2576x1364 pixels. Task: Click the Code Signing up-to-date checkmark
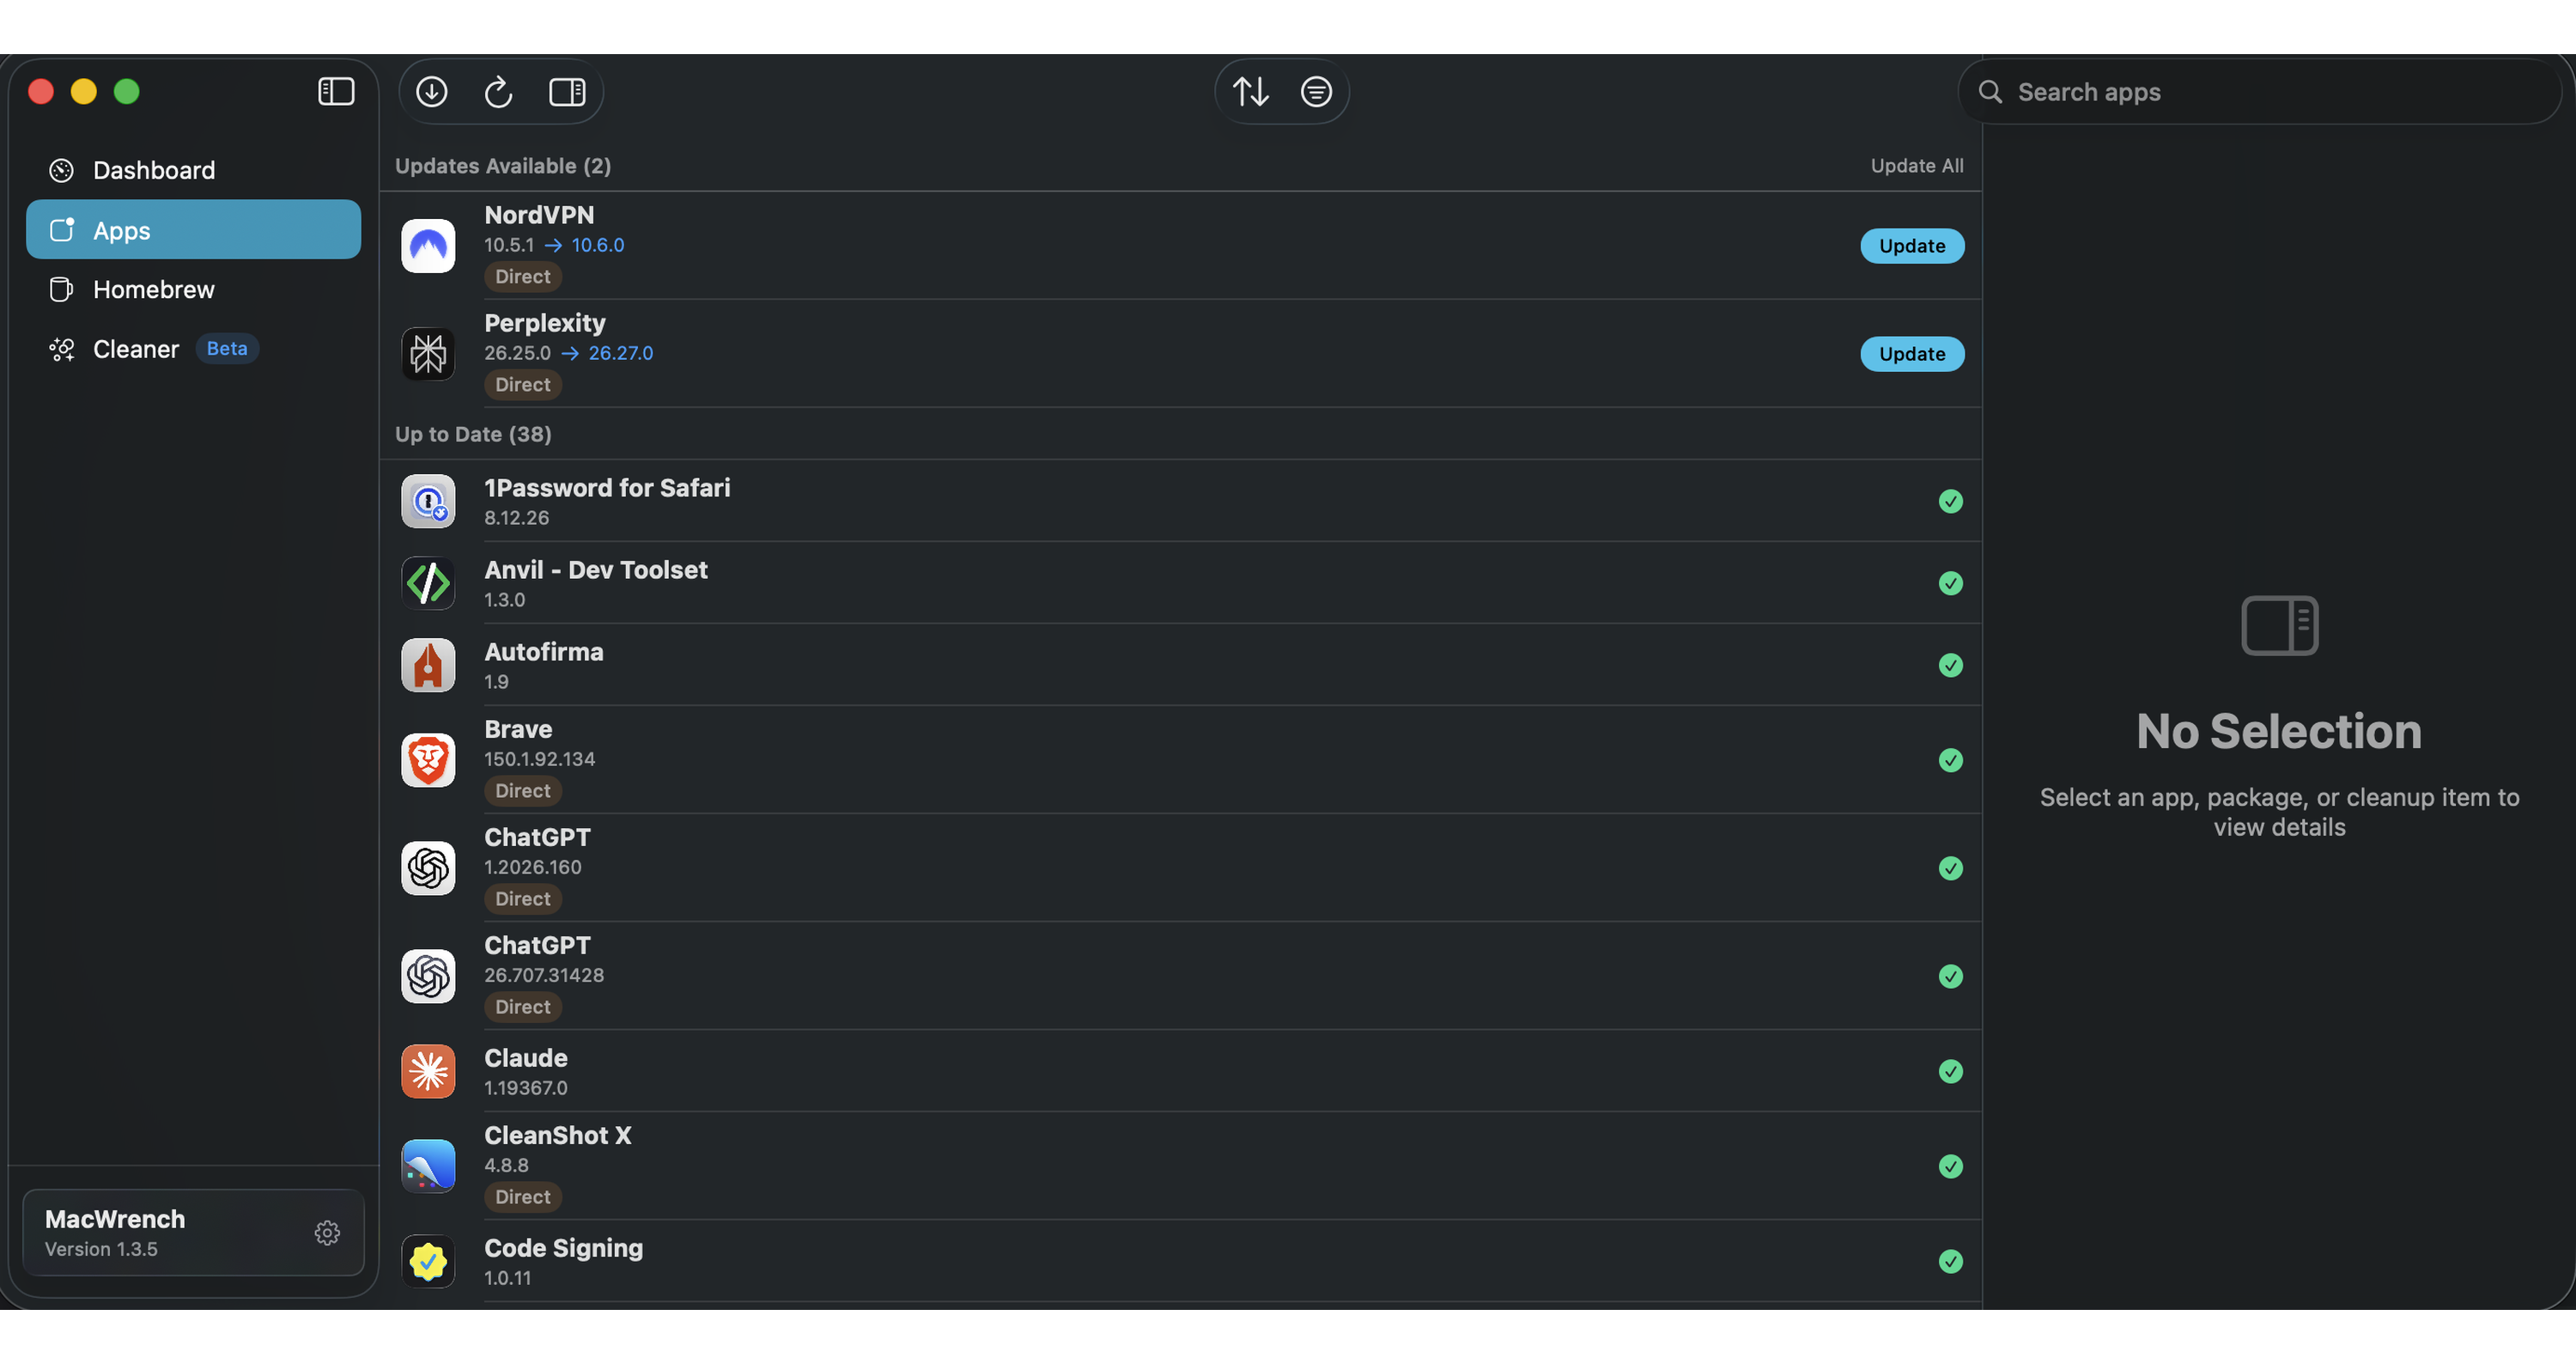(1950, 1261)
